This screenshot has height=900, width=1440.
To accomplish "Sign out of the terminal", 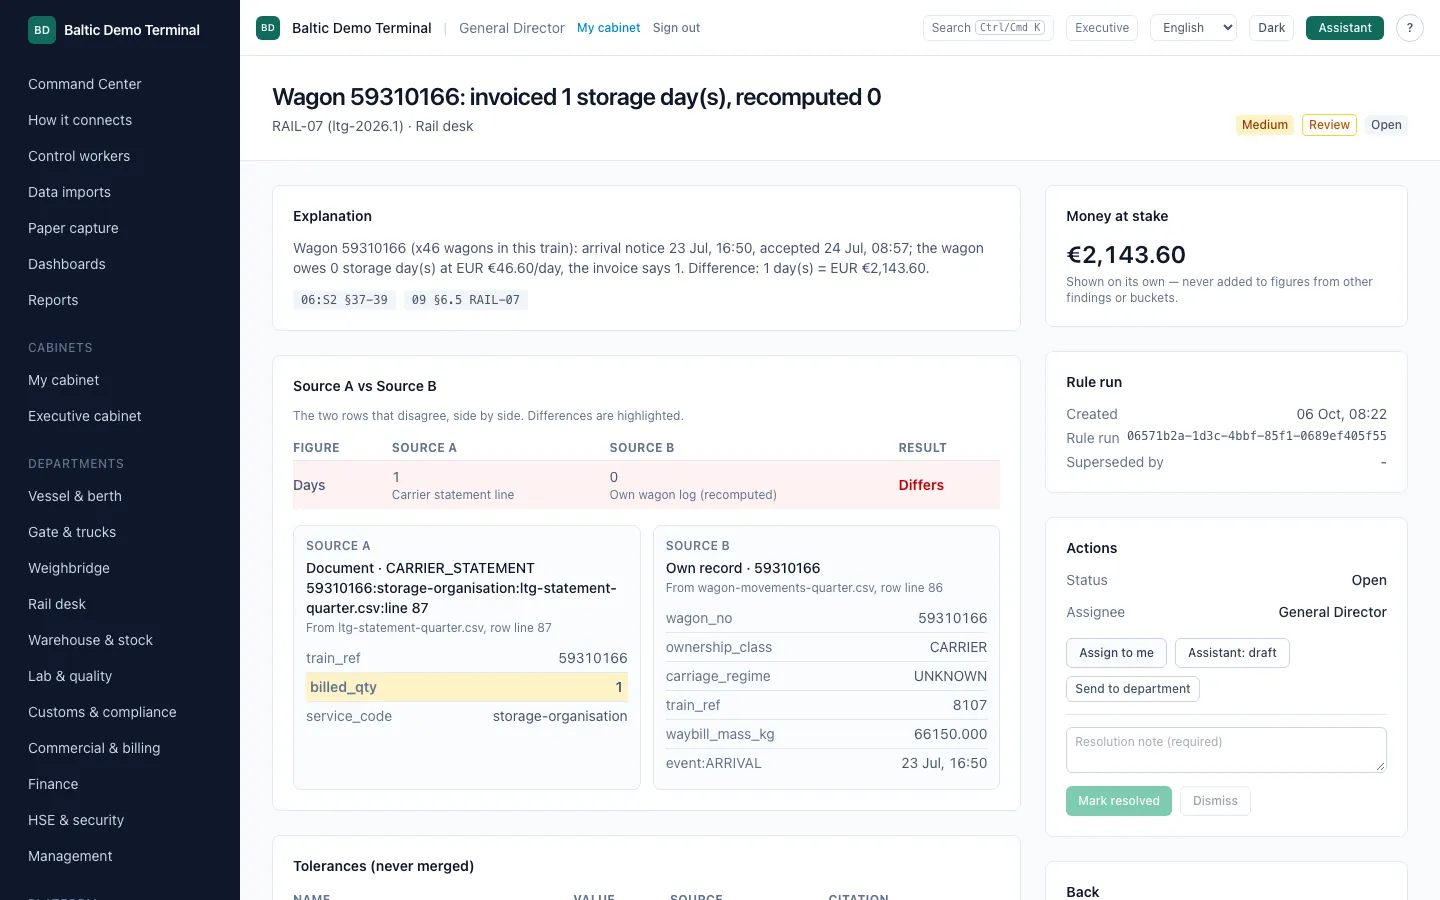I will [x=676, y=28].
